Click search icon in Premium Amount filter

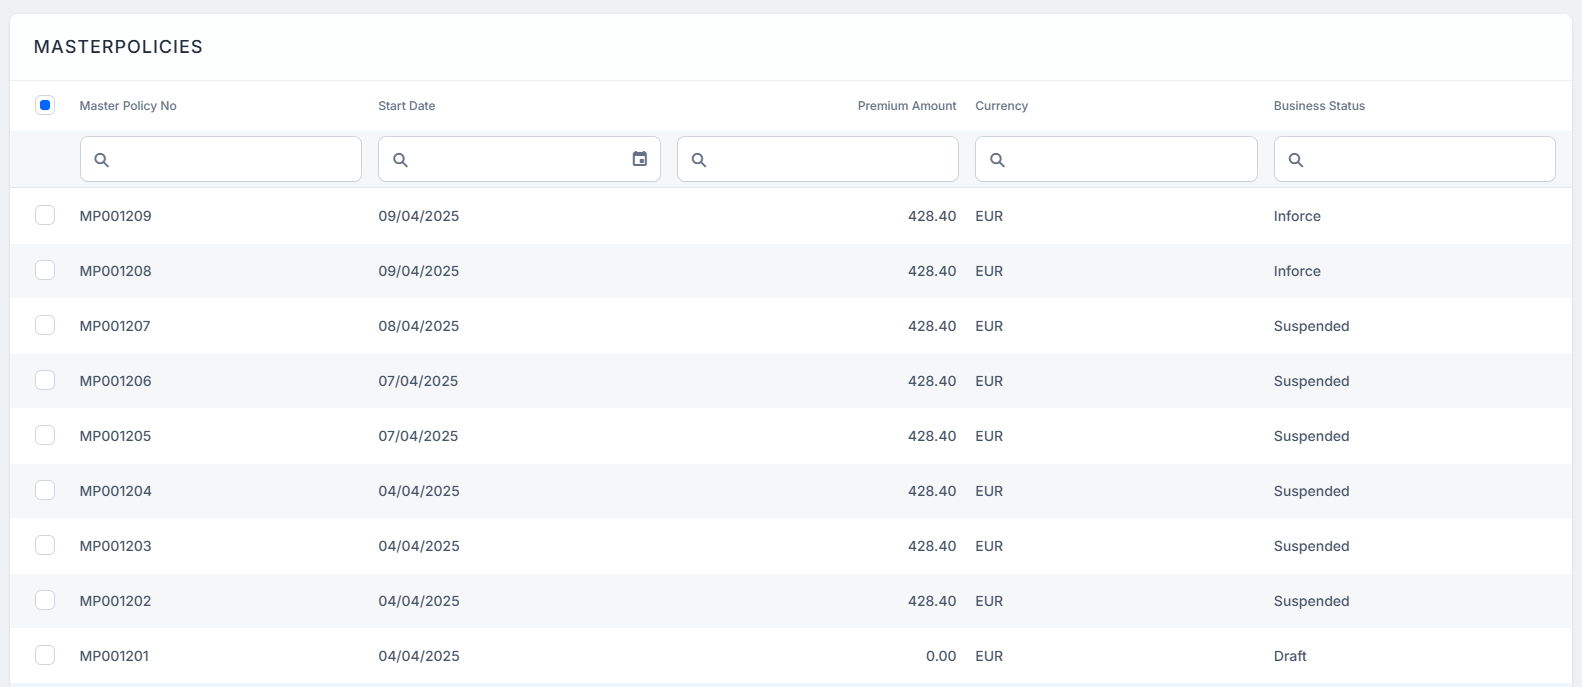pos(699,160)
